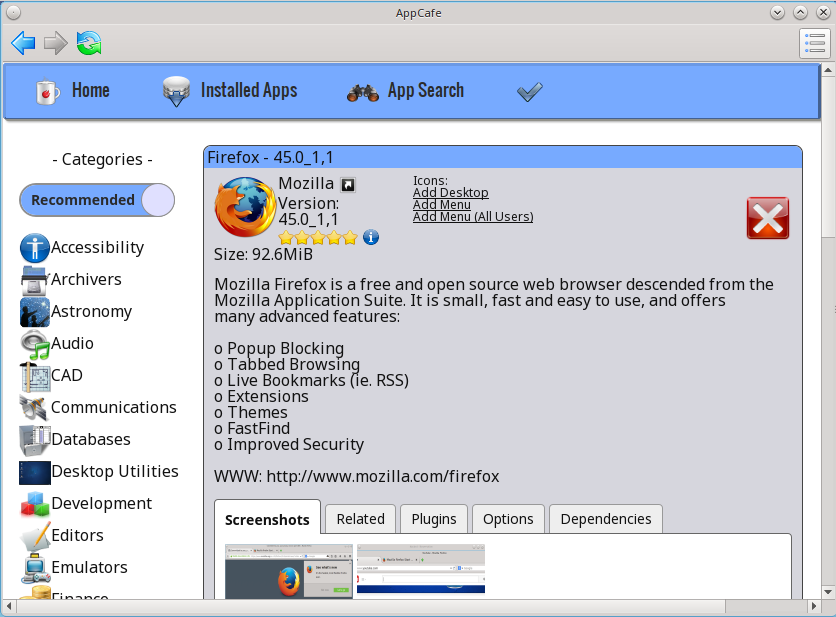Select the Audio category label

(x=73, y=343)
